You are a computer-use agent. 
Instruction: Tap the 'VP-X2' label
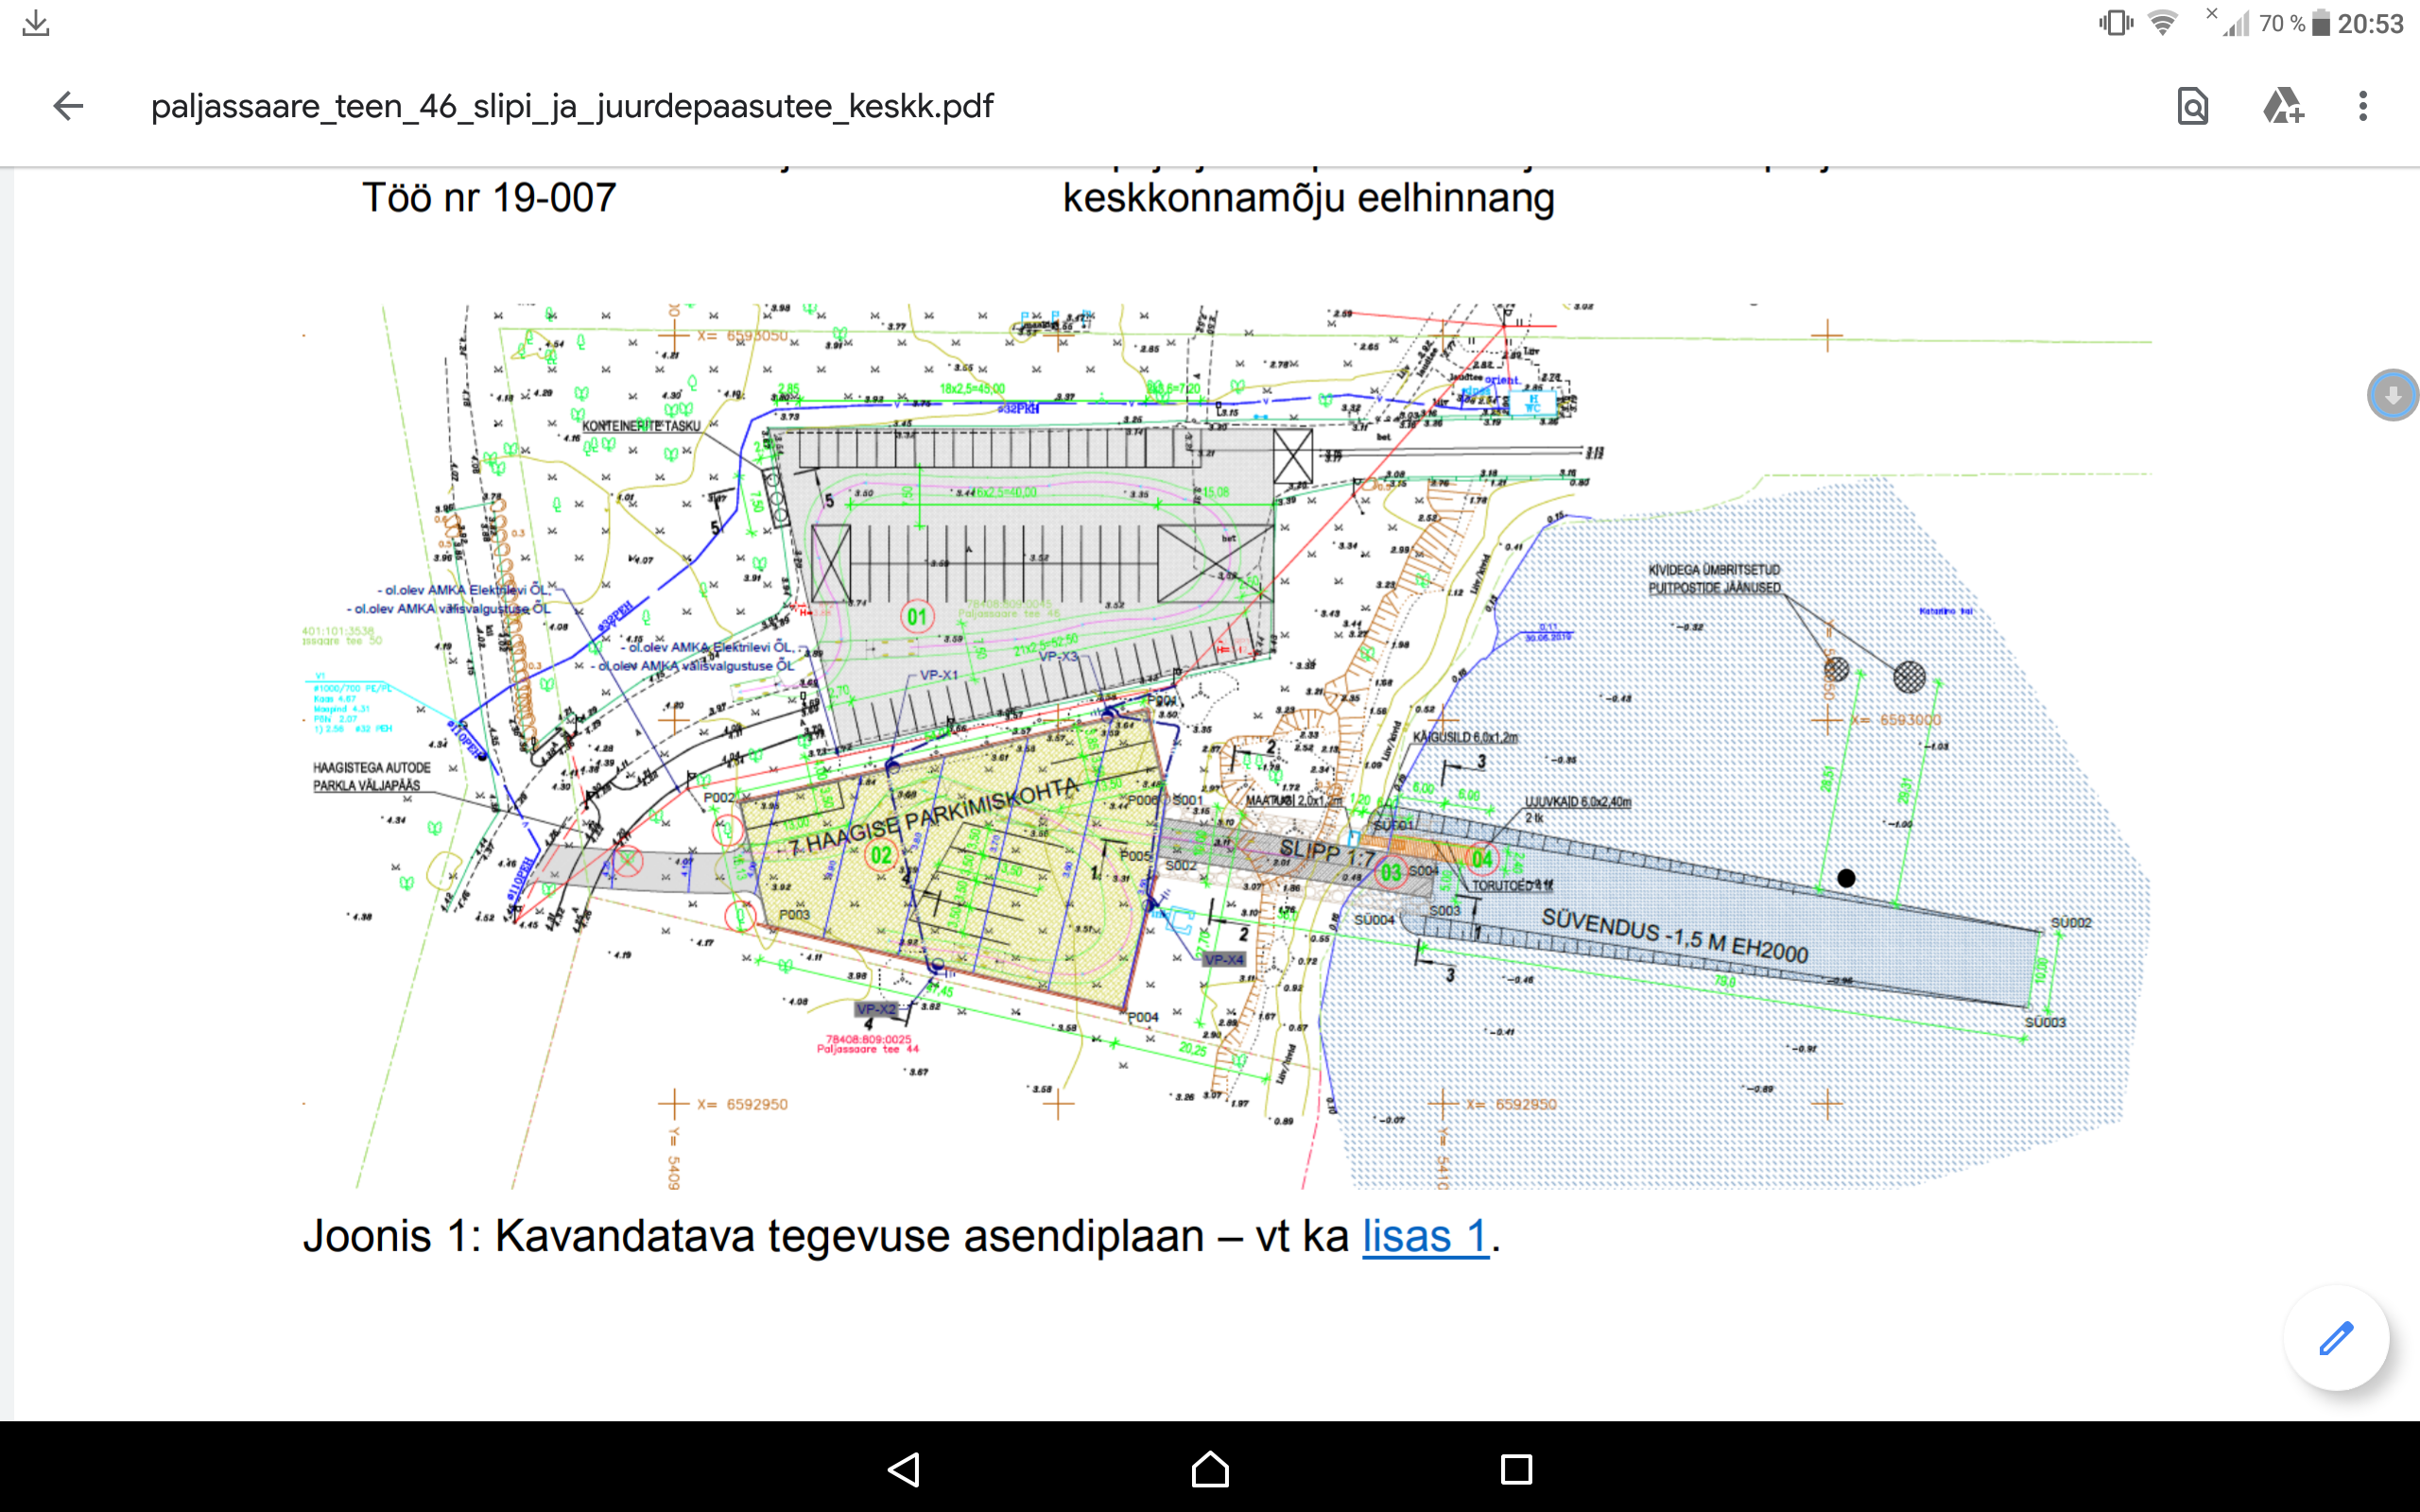tap(876, 1009)
